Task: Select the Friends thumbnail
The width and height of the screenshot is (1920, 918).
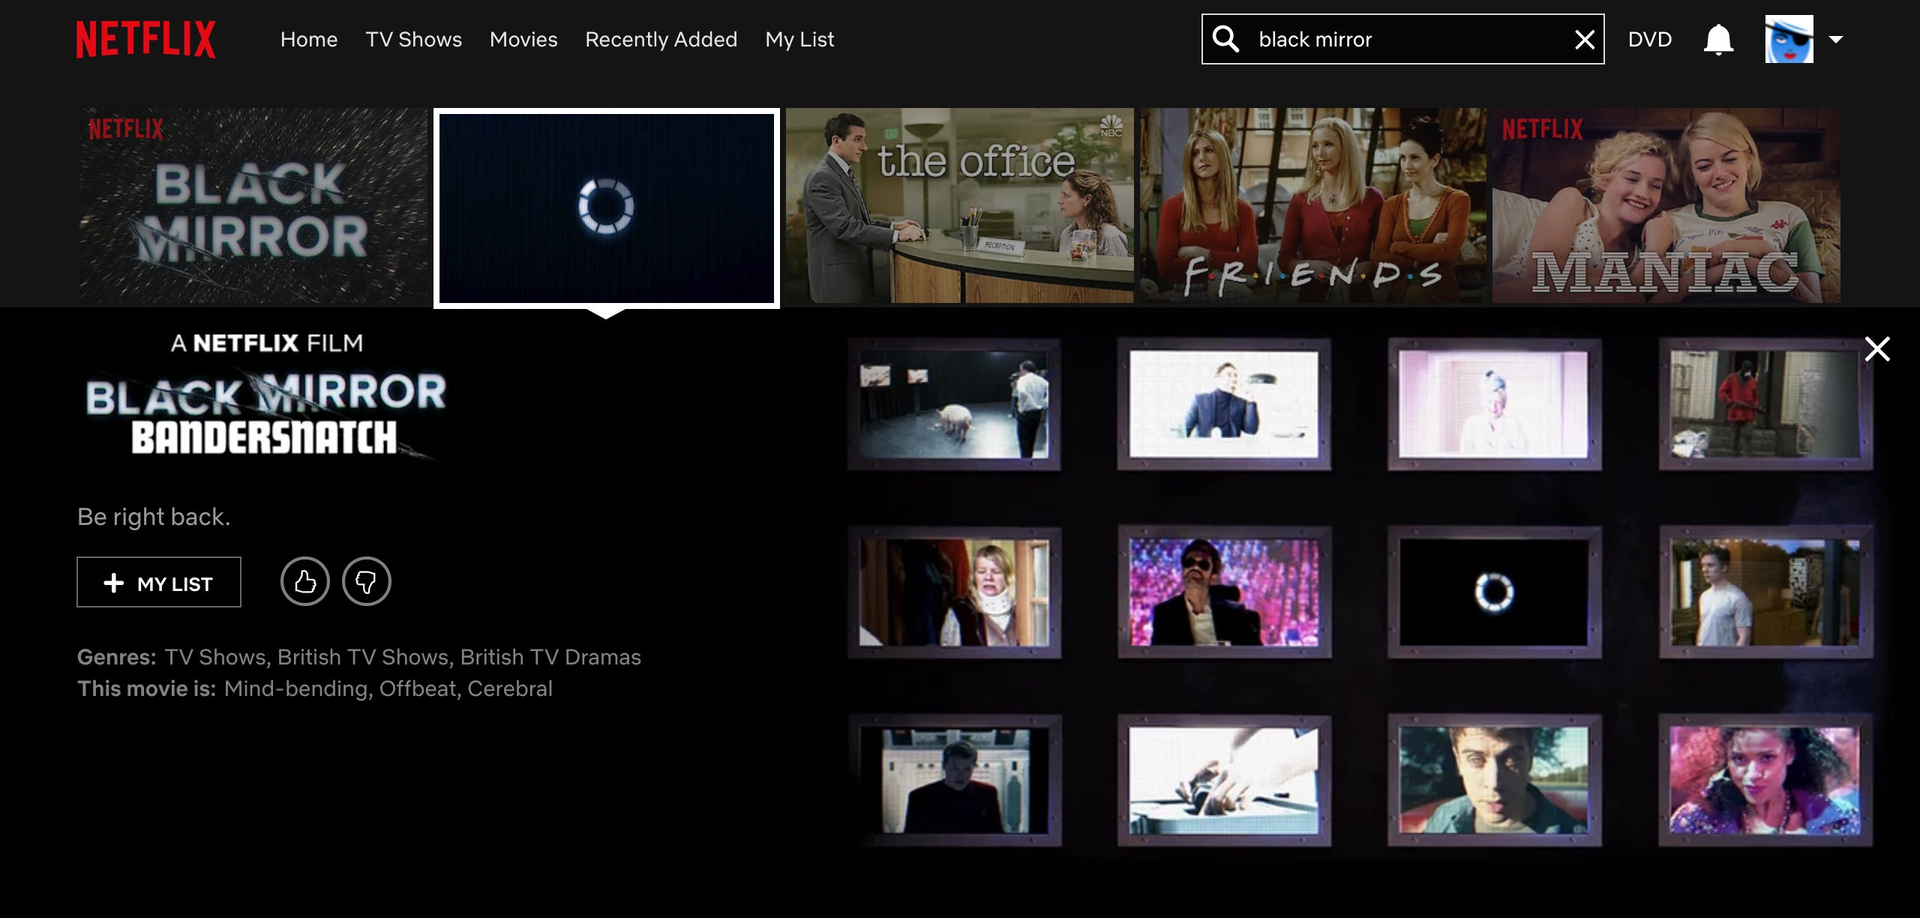Action: 1313,206
